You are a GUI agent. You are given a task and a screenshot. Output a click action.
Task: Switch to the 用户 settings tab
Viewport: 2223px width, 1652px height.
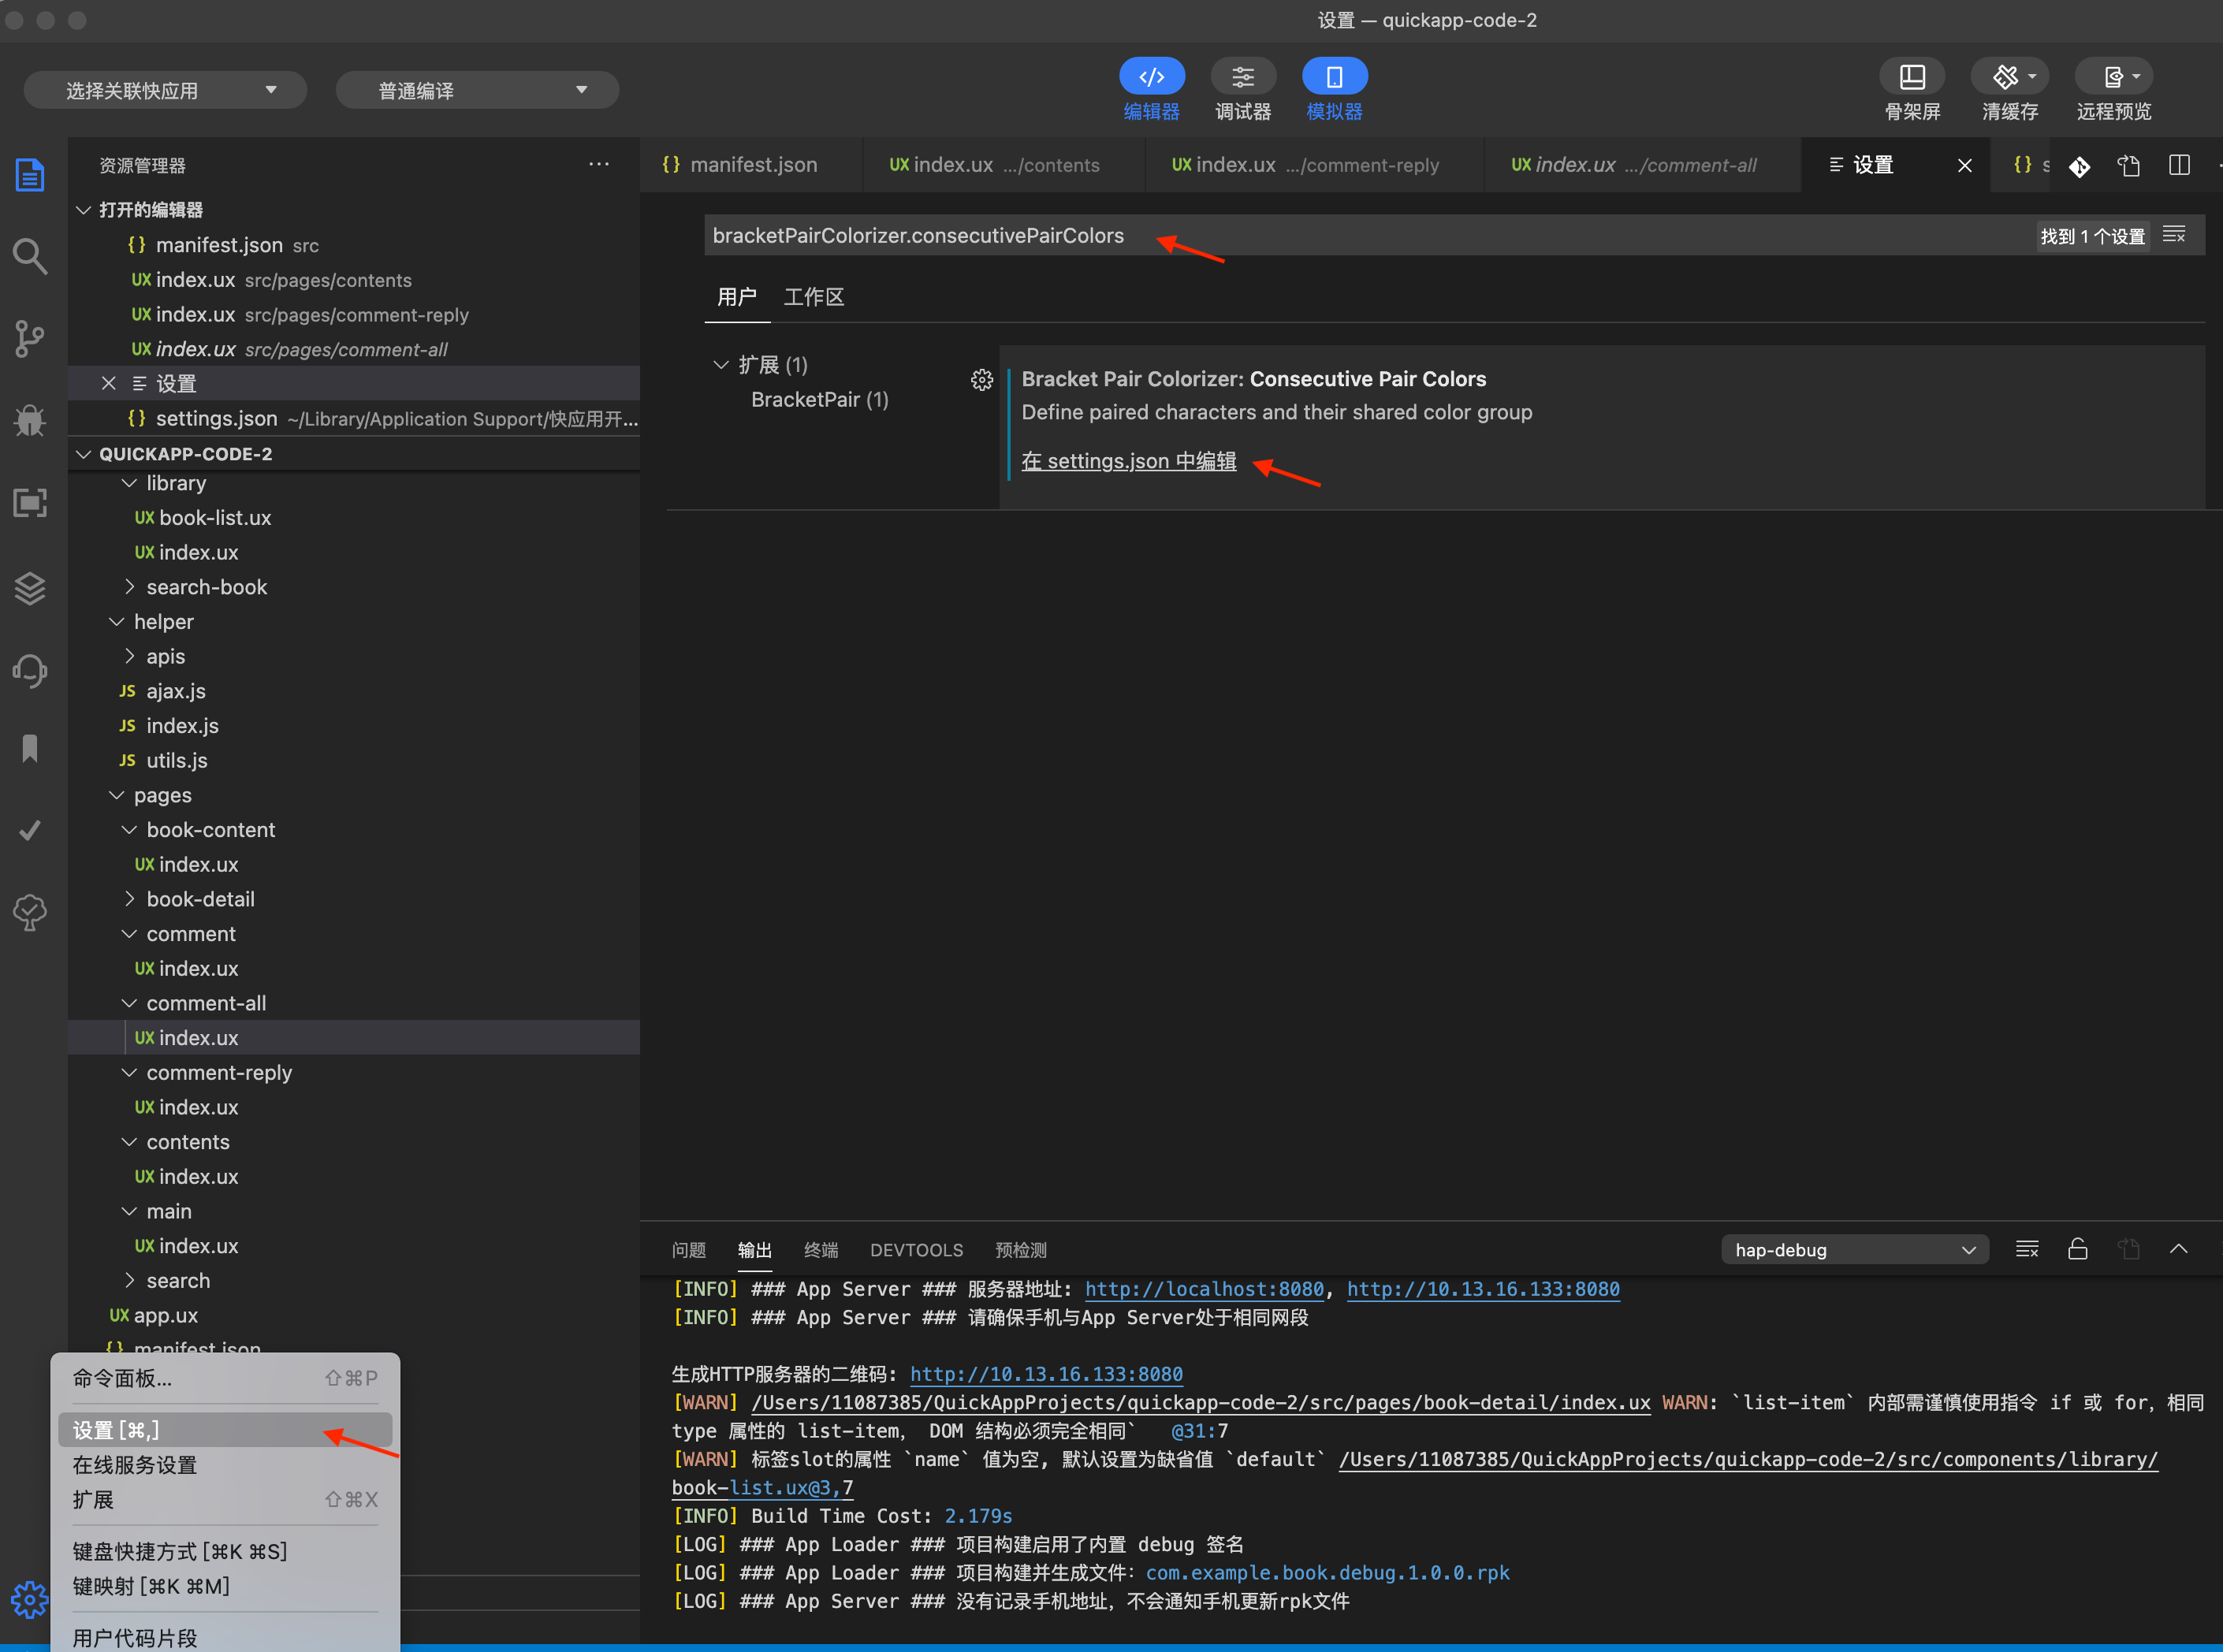(x=737, y=297)
